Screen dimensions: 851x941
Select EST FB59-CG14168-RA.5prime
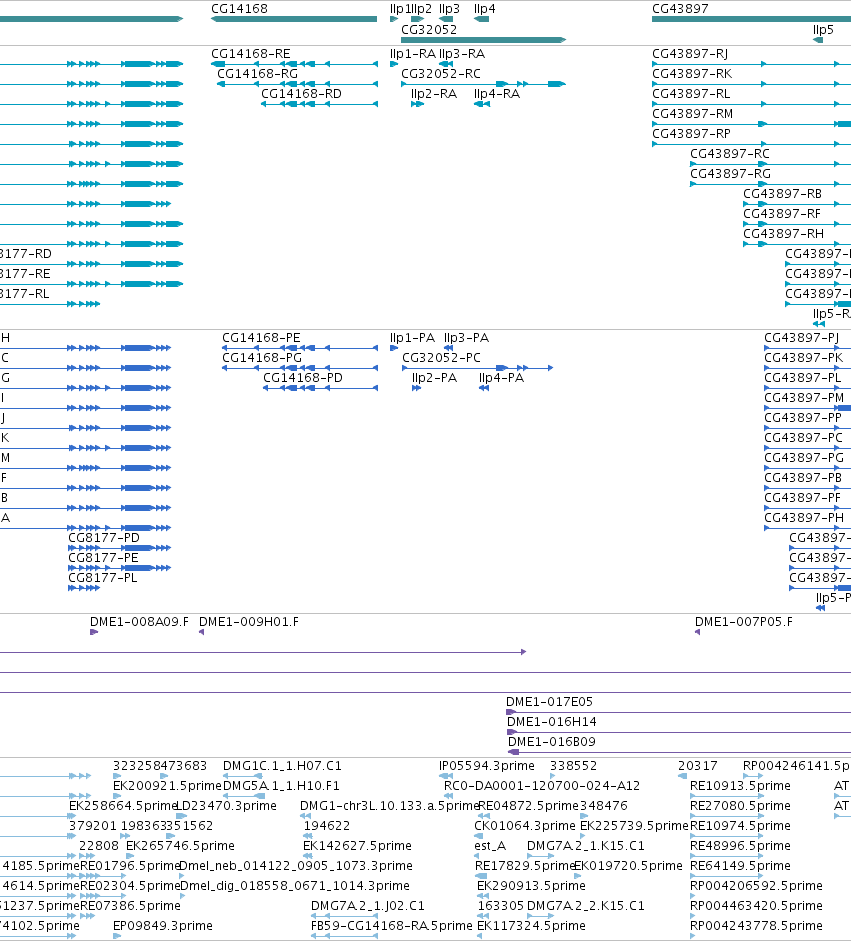tap(344, 936)
